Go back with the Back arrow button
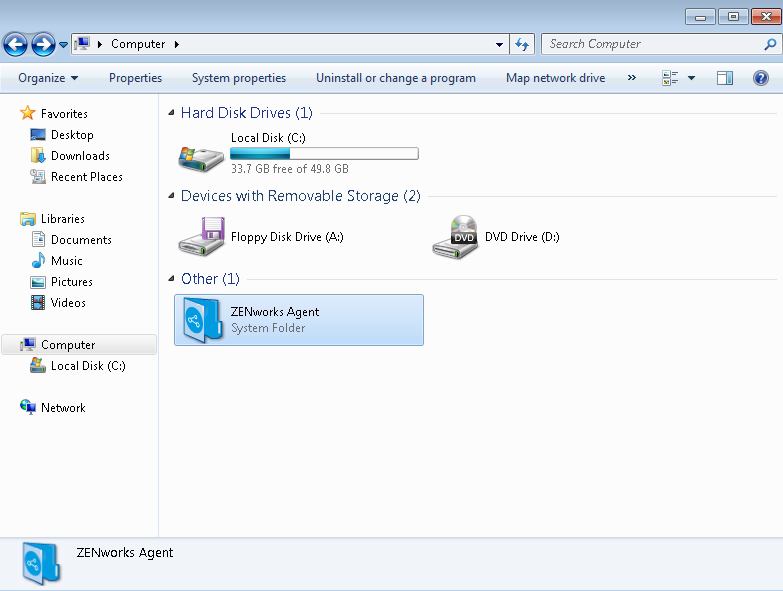The image size is (783, 591). tap(15, 44)
